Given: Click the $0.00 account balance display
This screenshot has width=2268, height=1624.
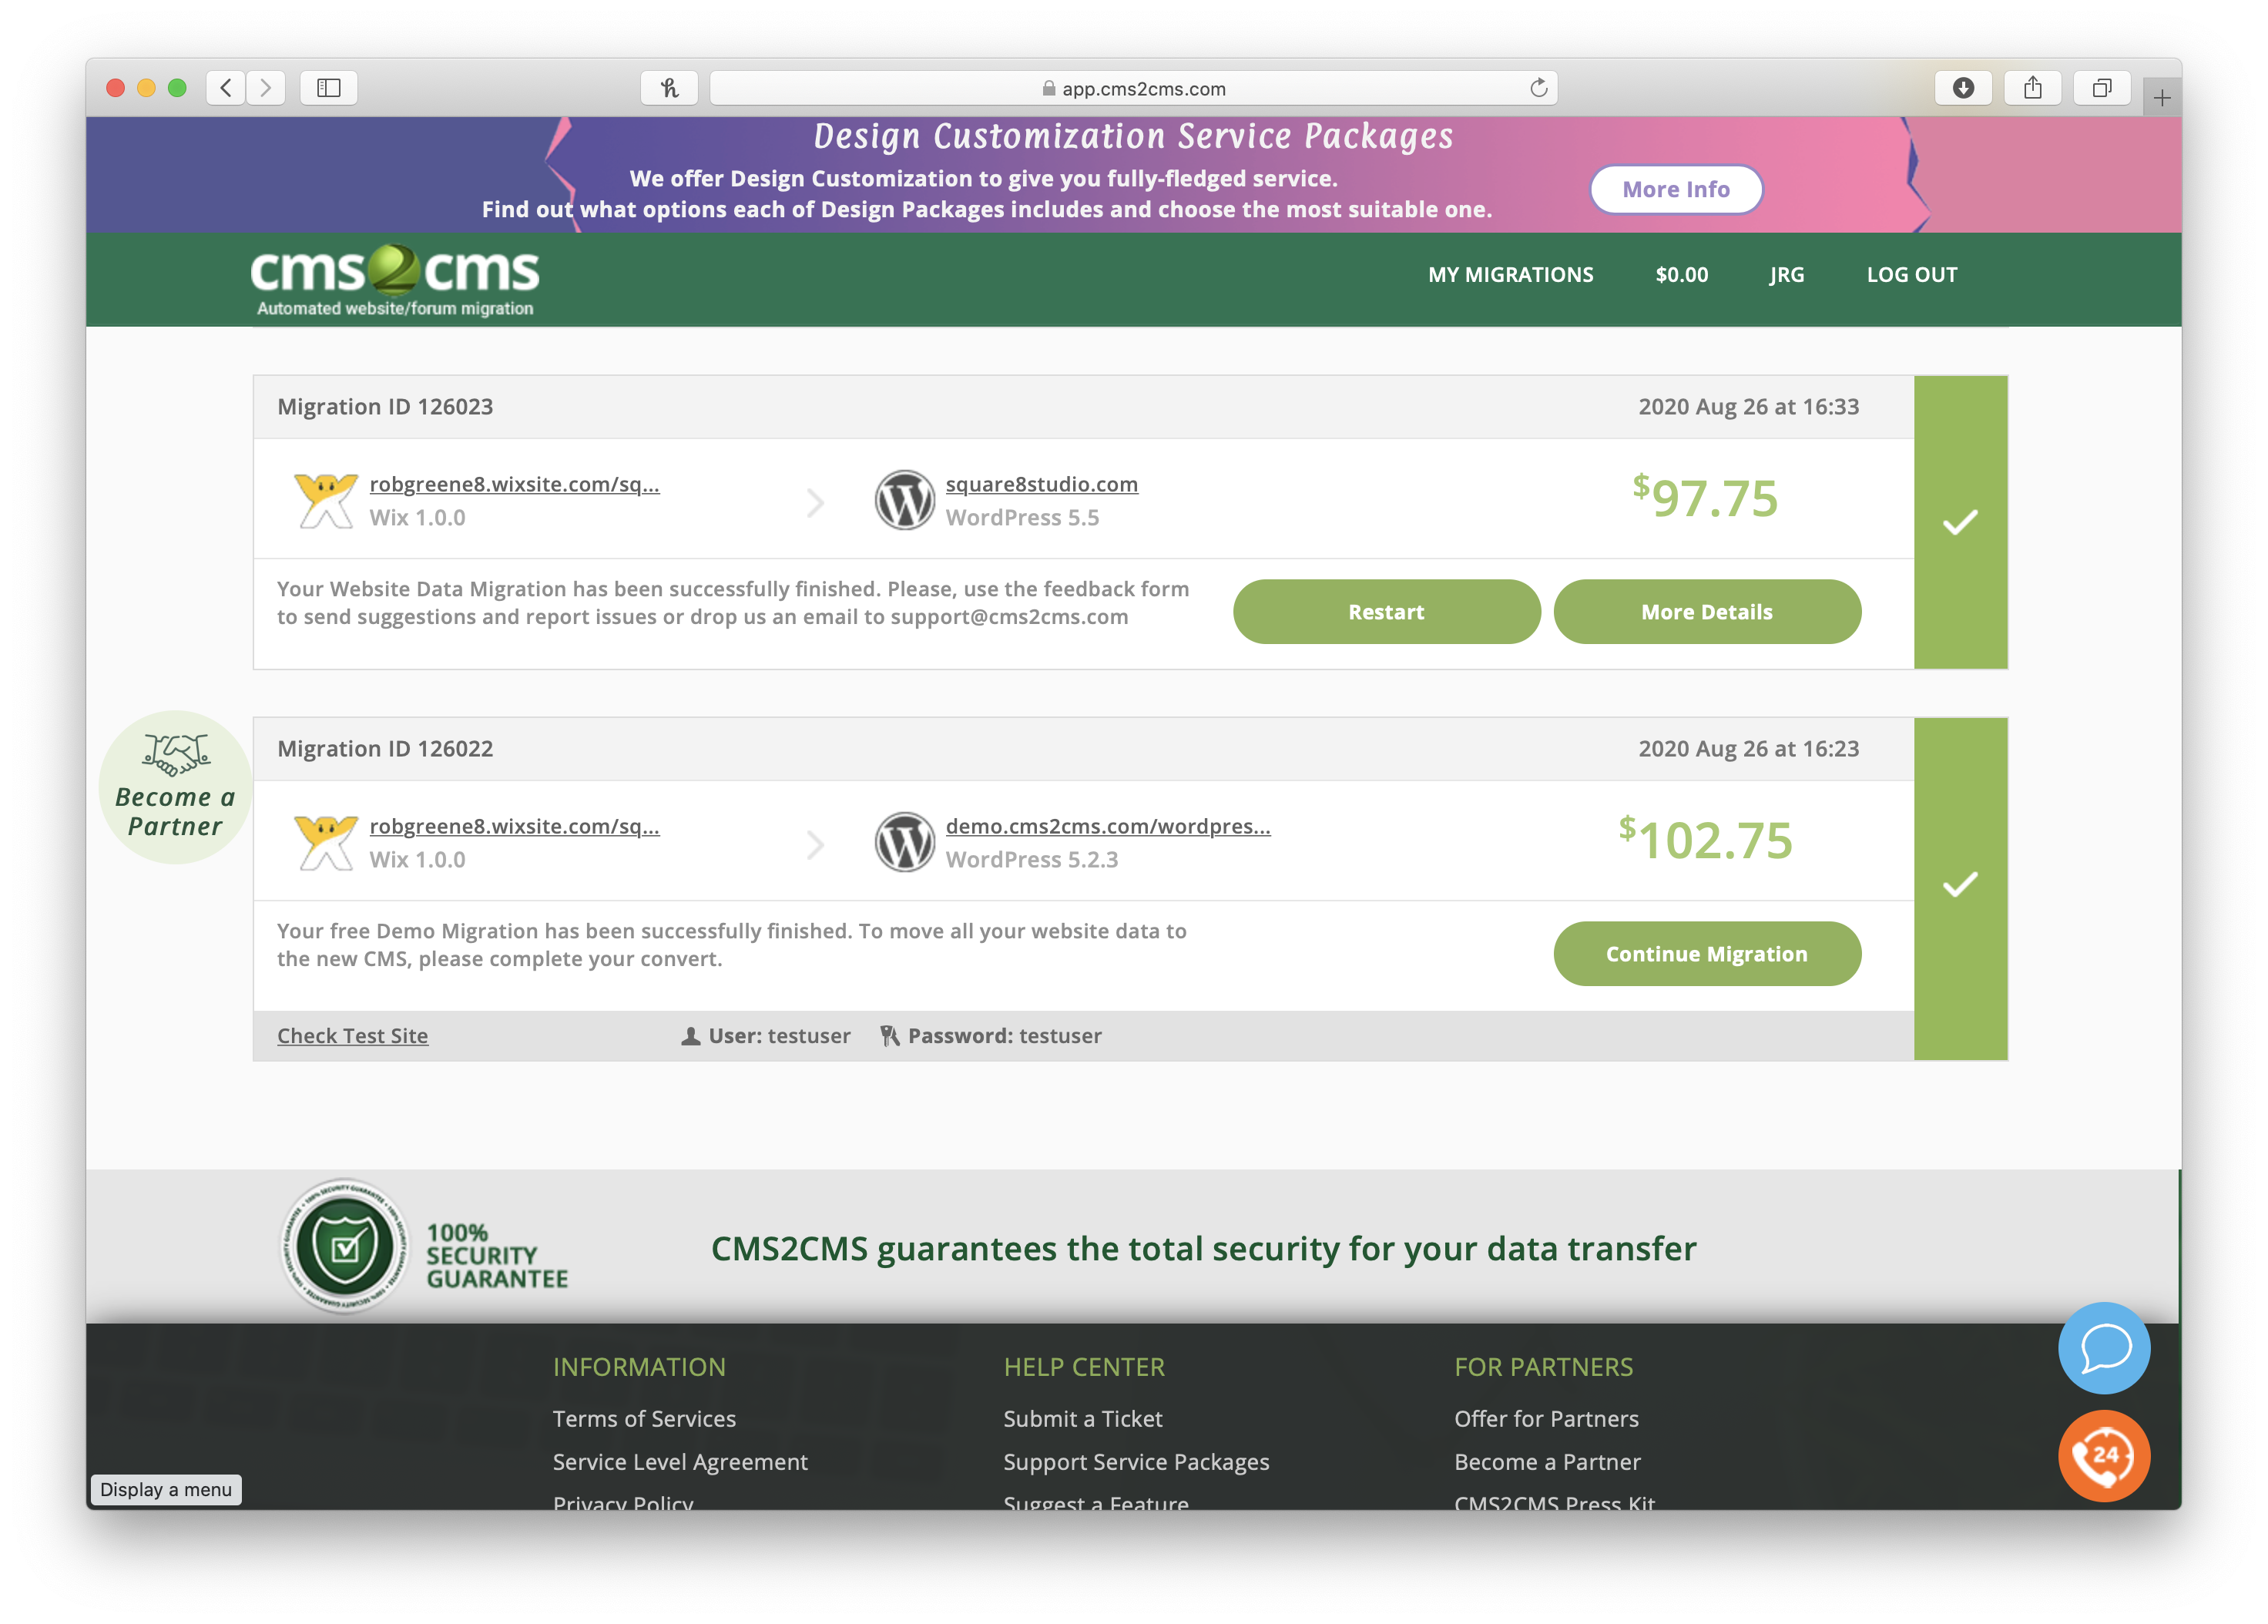Looking at the screenshot, I should click(1681, 273).
